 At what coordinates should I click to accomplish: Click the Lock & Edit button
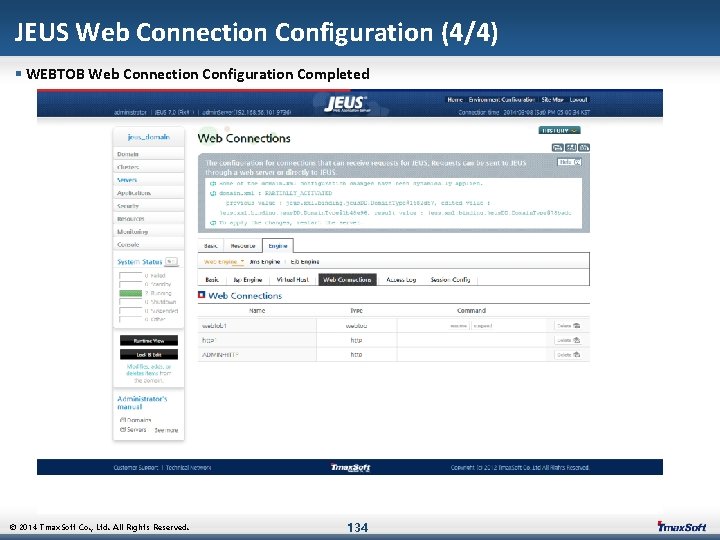(149, 354)
